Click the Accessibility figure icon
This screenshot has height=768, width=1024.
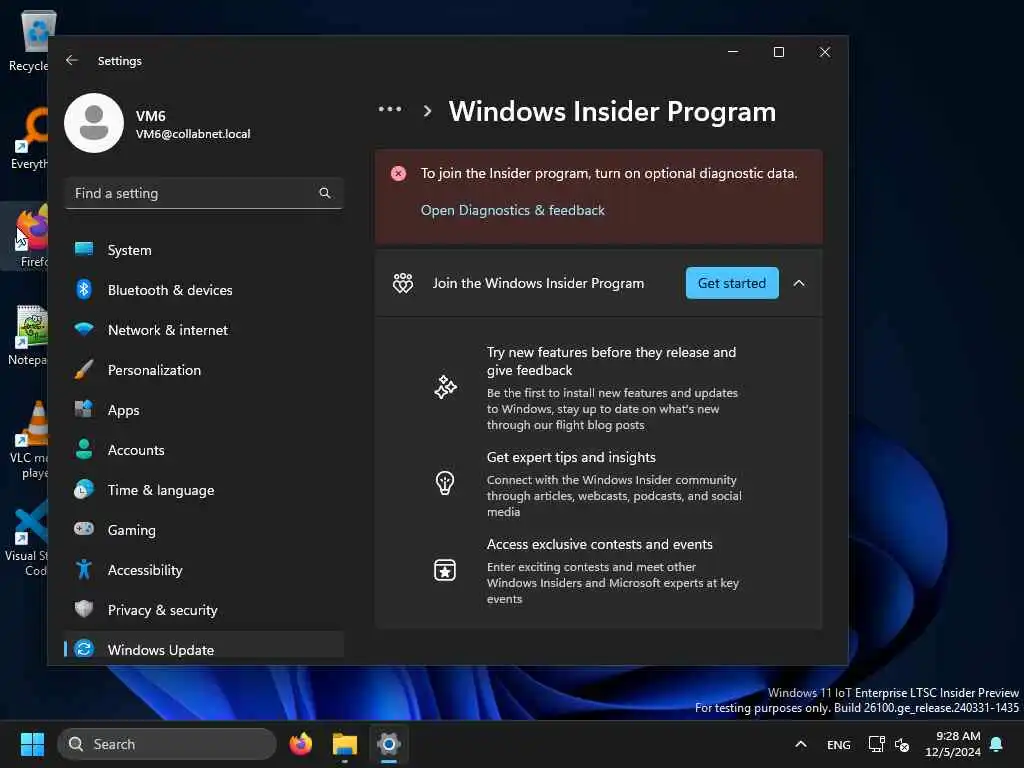pos(84,569)
